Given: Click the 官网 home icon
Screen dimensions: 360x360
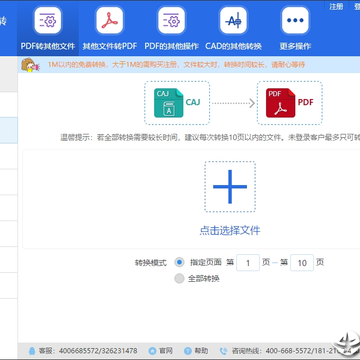Looking at the screenshot, I should [x=152, y=351].
